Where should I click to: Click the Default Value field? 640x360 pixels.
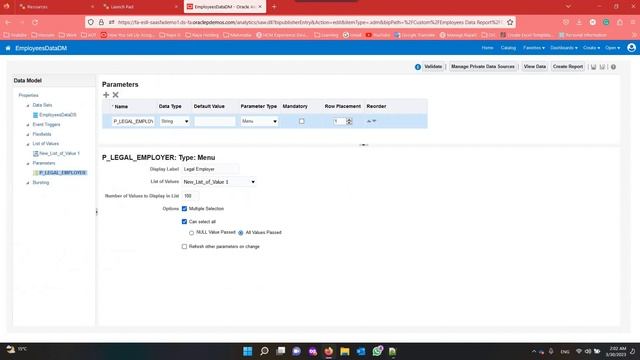pos(215,121)
